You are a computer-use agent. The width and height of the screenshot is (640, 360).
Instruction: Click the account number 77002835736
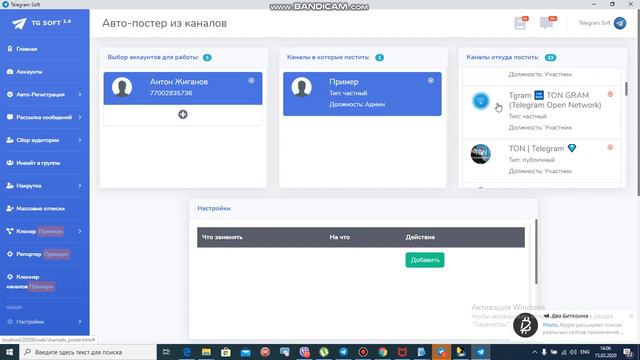[x=171, y=93]
